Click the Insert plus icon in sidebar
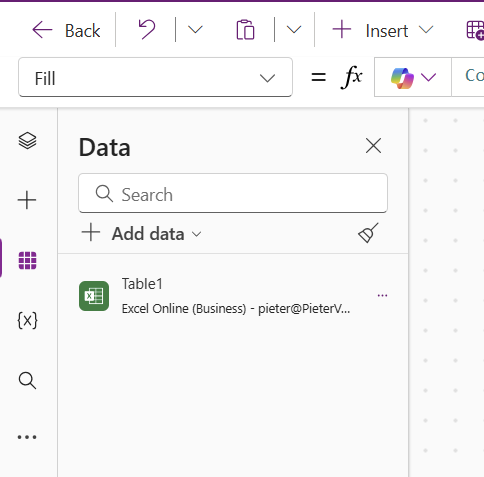This screenshot has width=484, height=477. tap(27, 200)
